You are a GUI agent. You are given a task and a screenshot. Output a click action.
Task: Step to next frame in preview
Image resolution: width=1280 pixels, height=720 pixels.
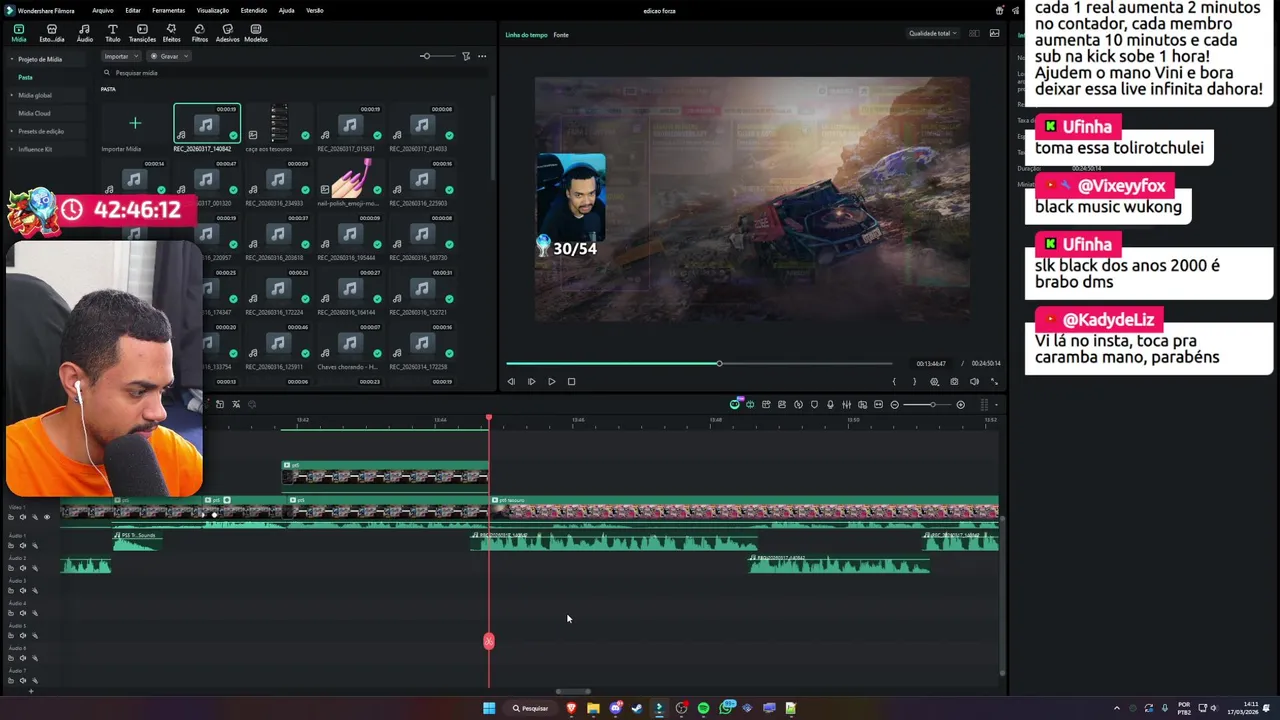[531, 381]
